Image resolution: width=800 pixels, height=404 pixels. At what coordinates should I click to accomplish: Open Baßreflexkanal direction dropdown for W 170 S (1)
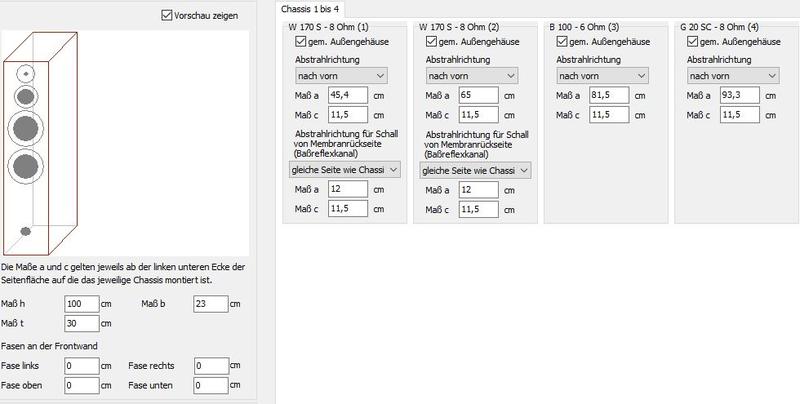pos(345,170)
